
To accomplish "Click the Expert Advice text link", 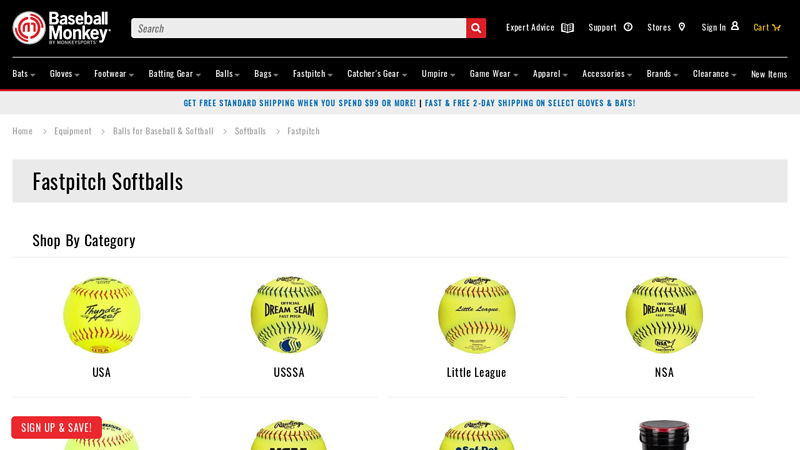I will pyautogui.click(x=530, y=28).
